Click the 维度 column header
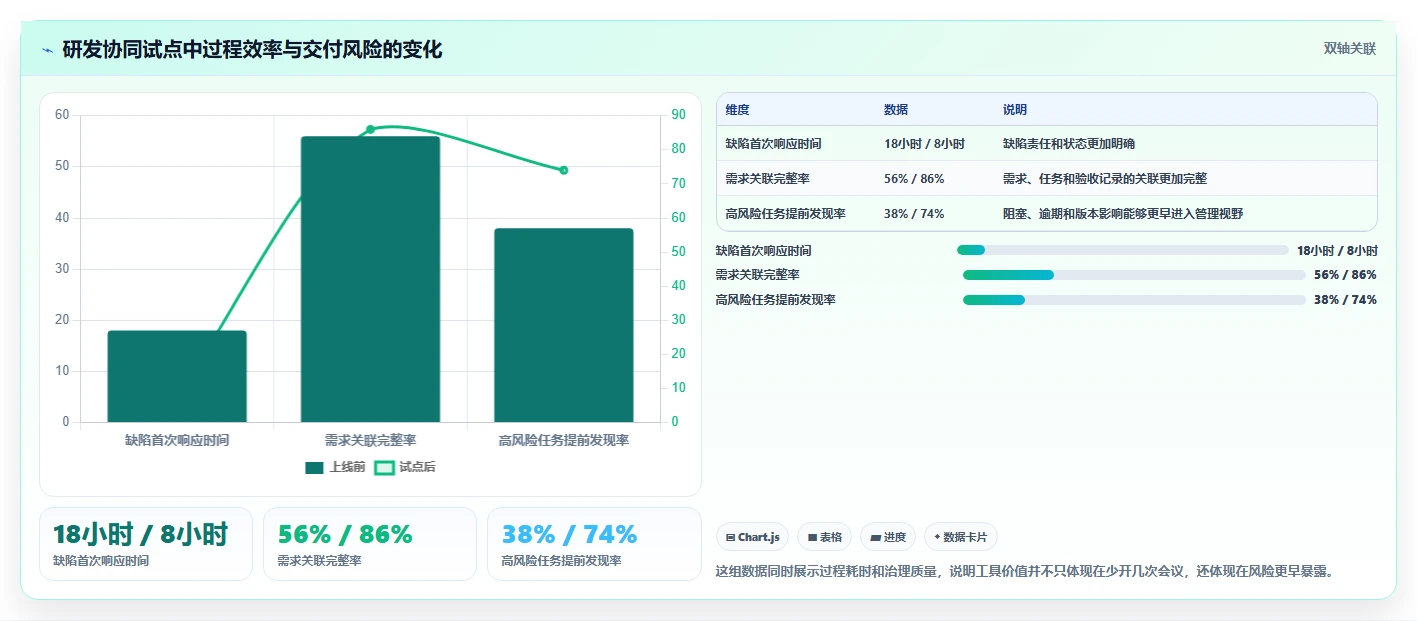The height and width of the screenshot is (621, 1417). coord(738,110)
